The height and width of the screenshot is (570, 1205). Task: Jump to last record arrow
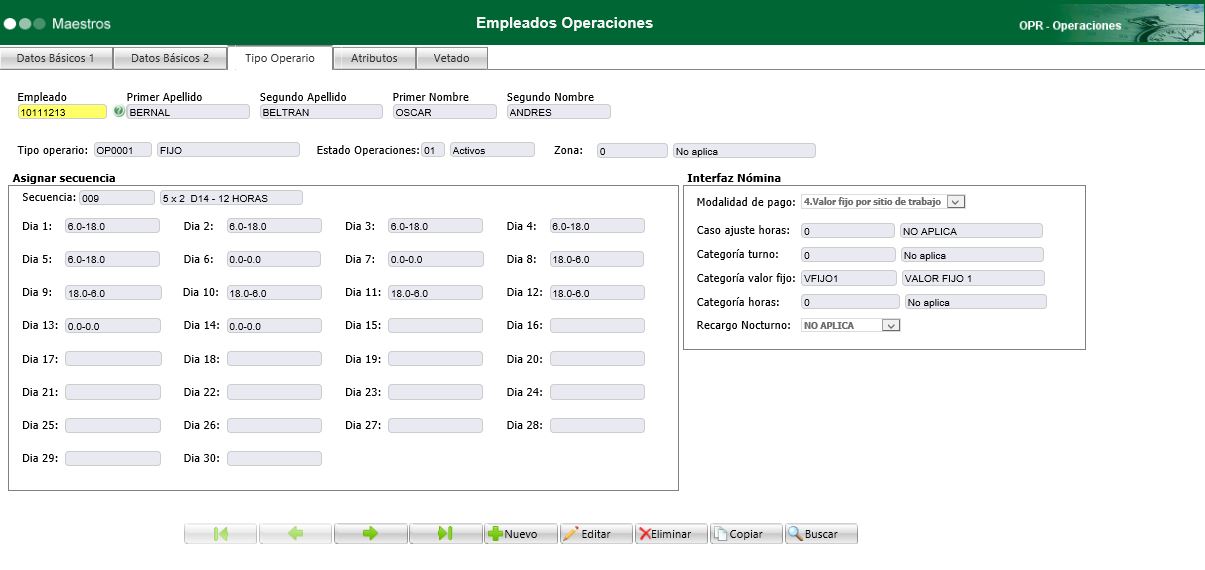pyautogui.click(x=446, y=534)
